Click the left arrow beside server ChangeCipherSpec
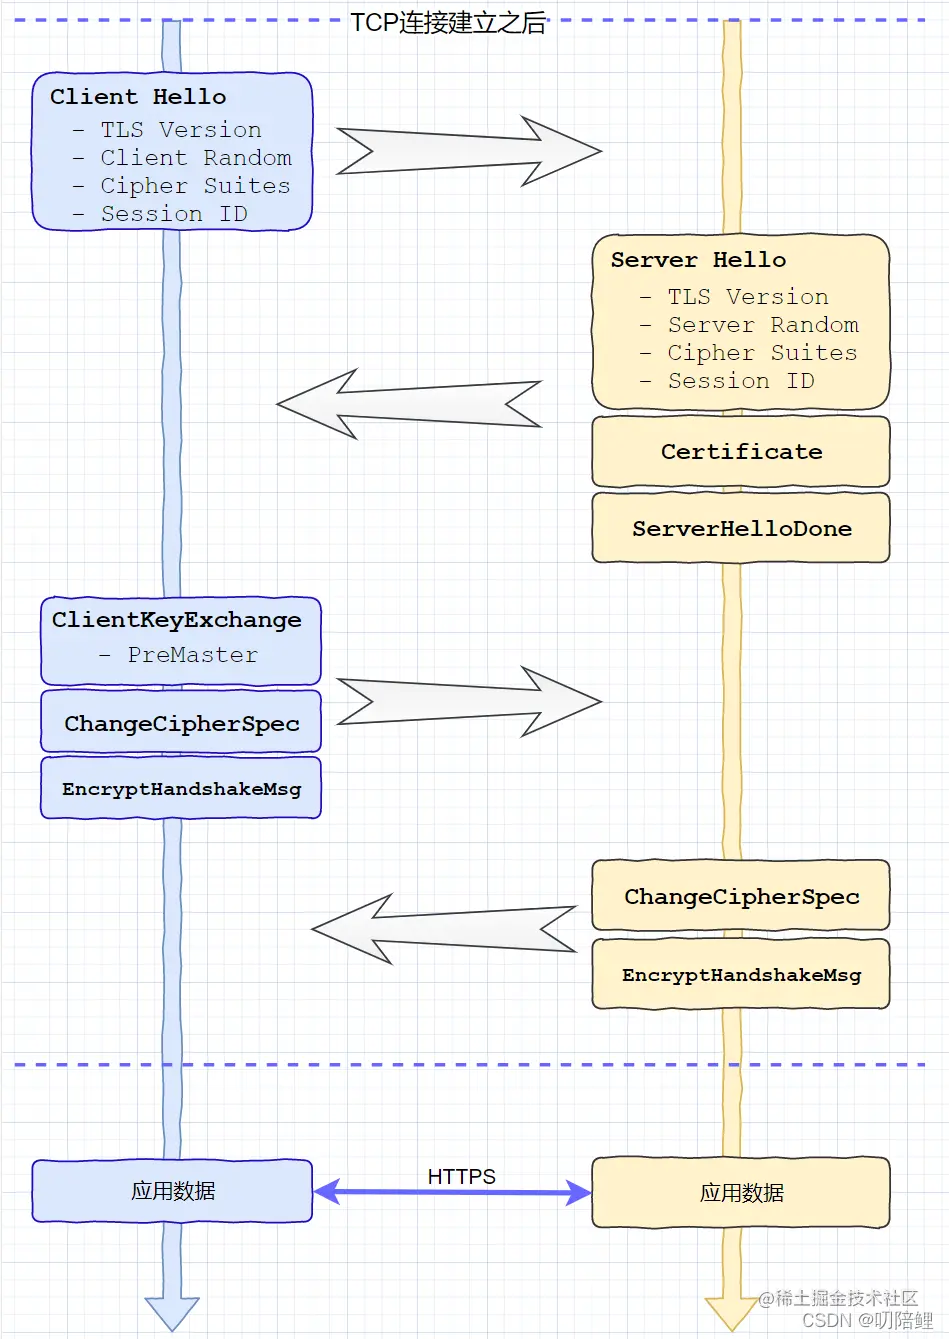 (445, 930)
